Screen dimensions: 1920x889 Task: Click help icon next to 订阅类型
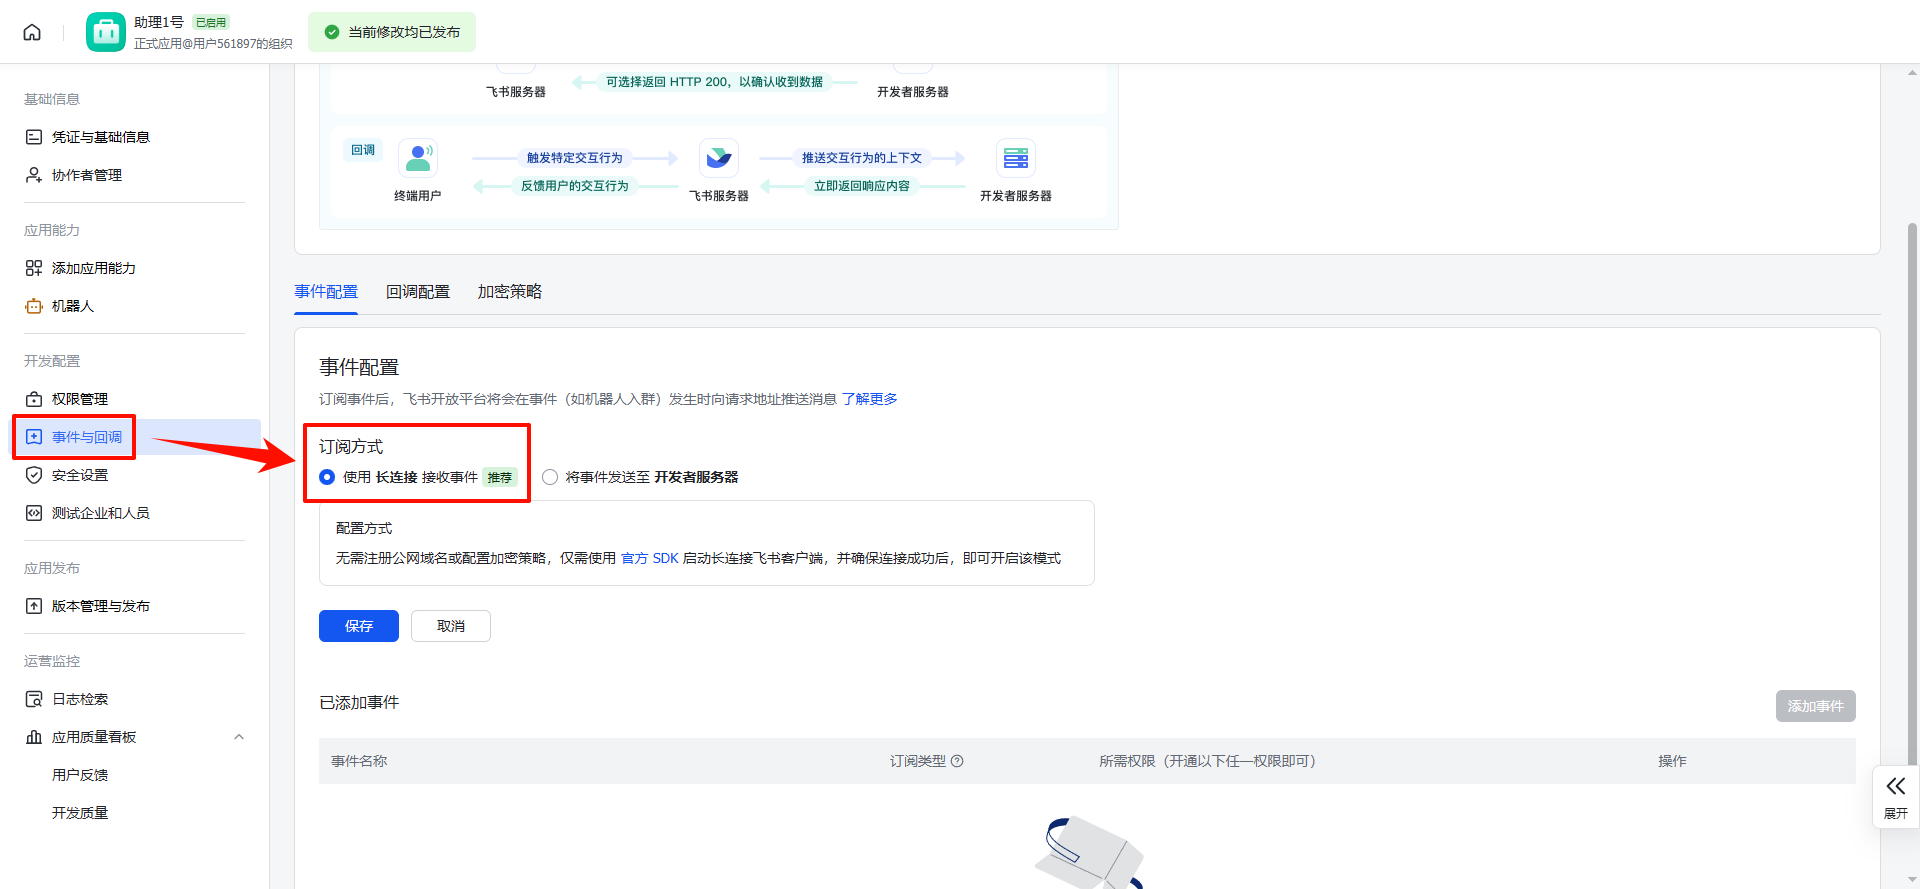(957, 761)
